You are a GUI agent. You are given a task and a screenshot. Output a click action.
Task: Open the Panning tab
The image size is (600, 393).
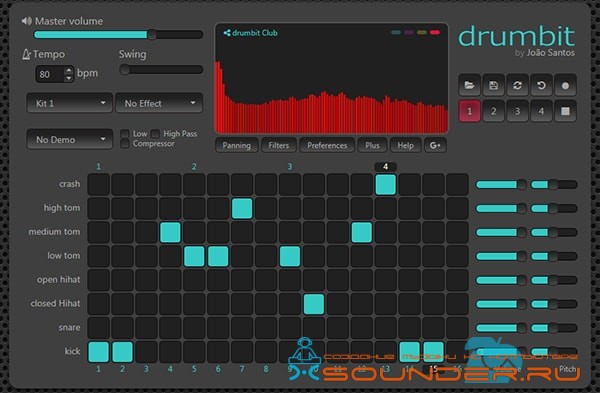click(x=236, y=145)
